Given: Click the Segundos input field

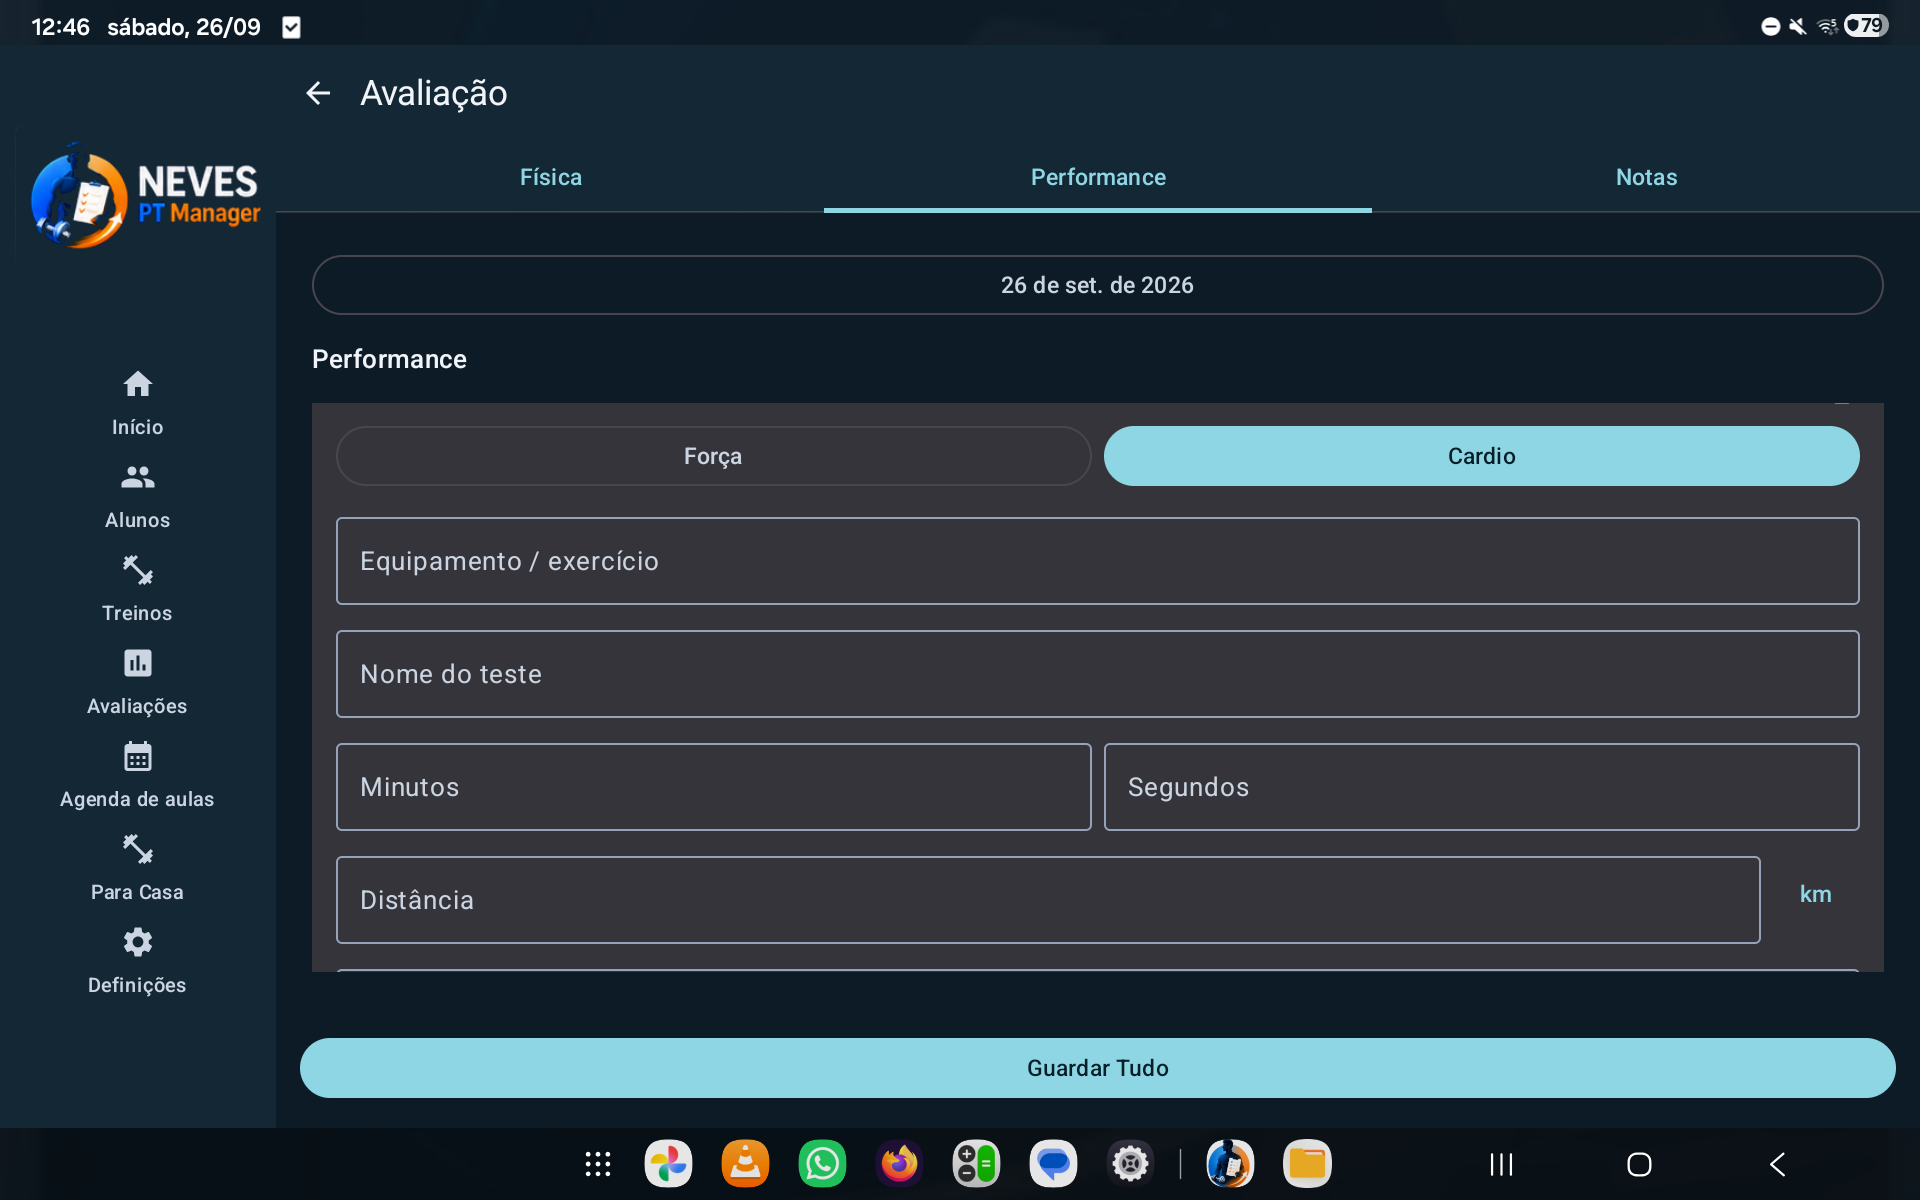Looking at the screenshot, I should point(1481,787).
